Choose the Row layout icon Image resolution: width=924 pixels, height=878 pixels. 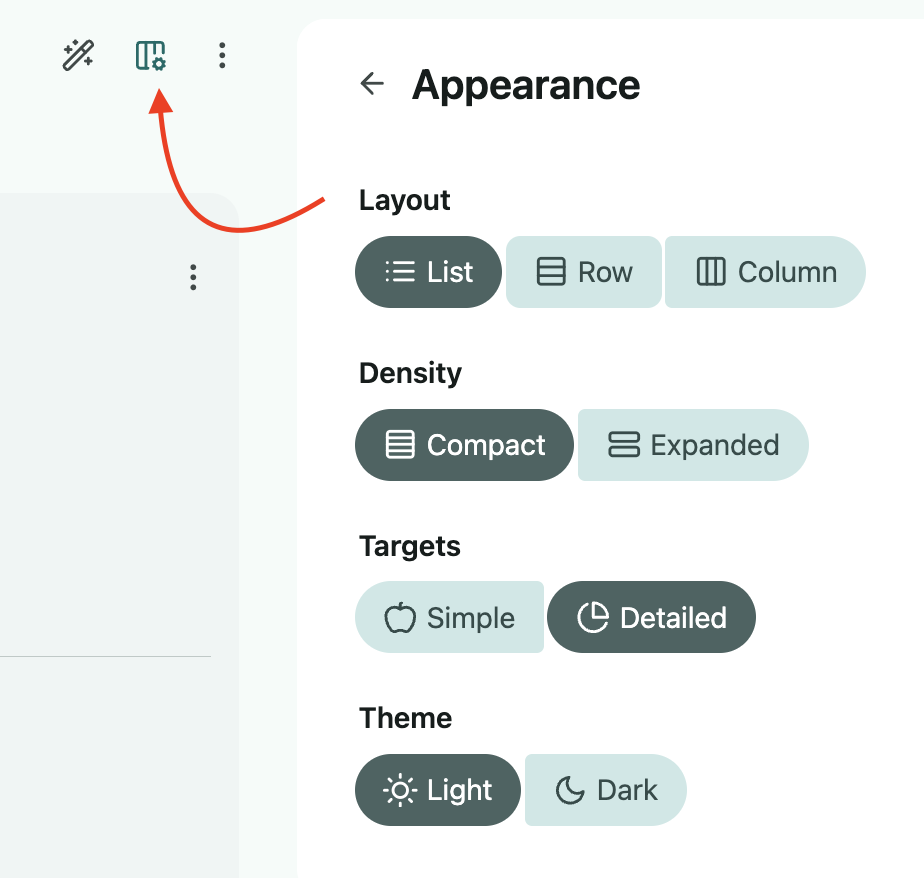tap(551, 272)
